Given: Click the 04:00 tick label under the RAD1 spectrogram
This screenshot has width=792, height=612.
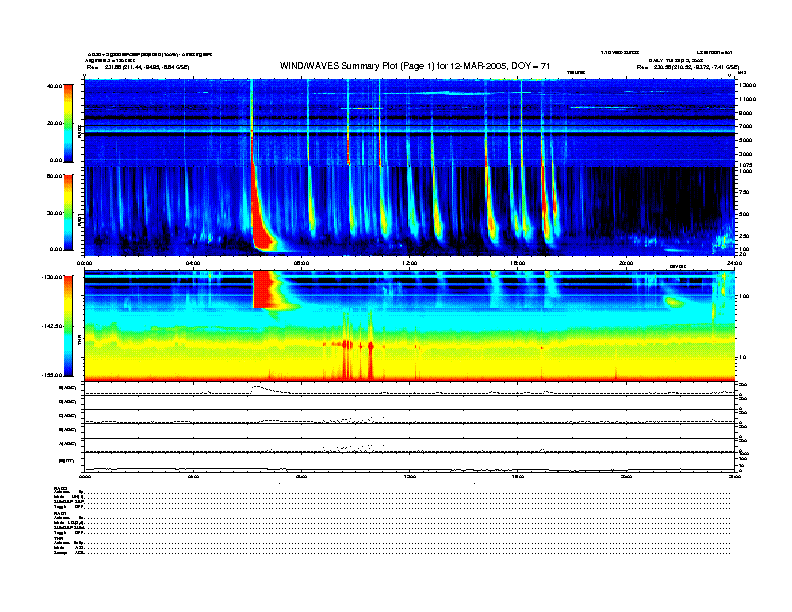Looking at the screenshot, I should pyautogui.click(x=193, y=263).
